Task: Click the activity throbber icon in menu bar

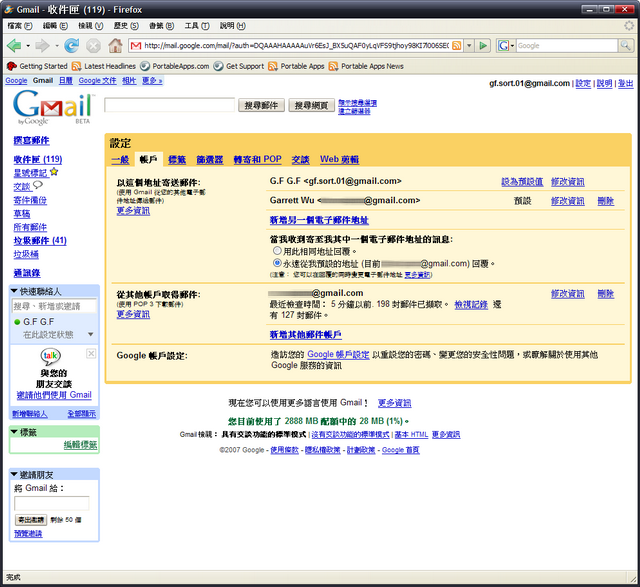Action: [x=629, y=26]
